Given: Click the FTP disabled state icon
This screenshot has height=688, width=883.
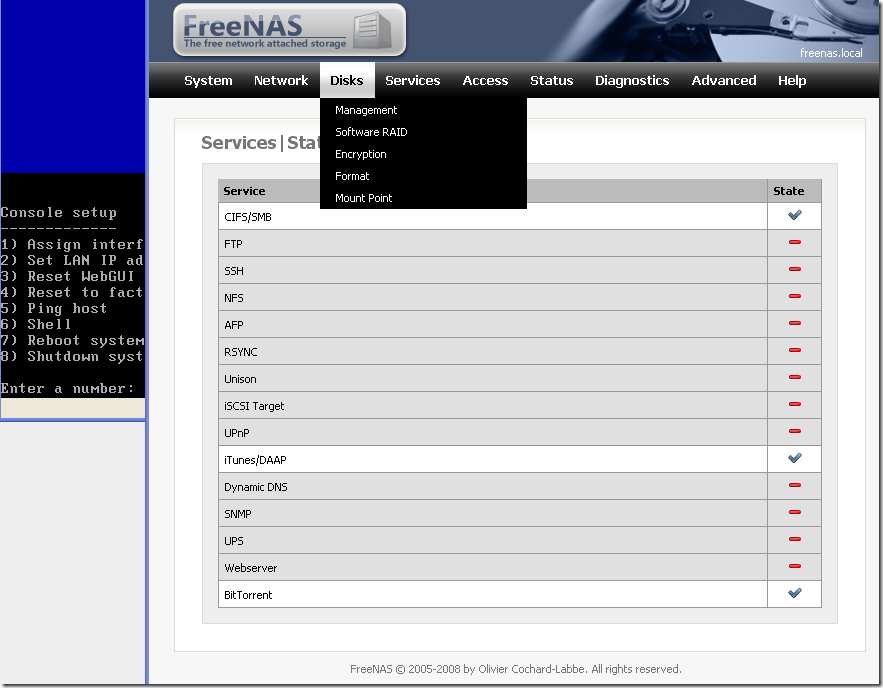Looking at the screenshot, I should (795, 242).
